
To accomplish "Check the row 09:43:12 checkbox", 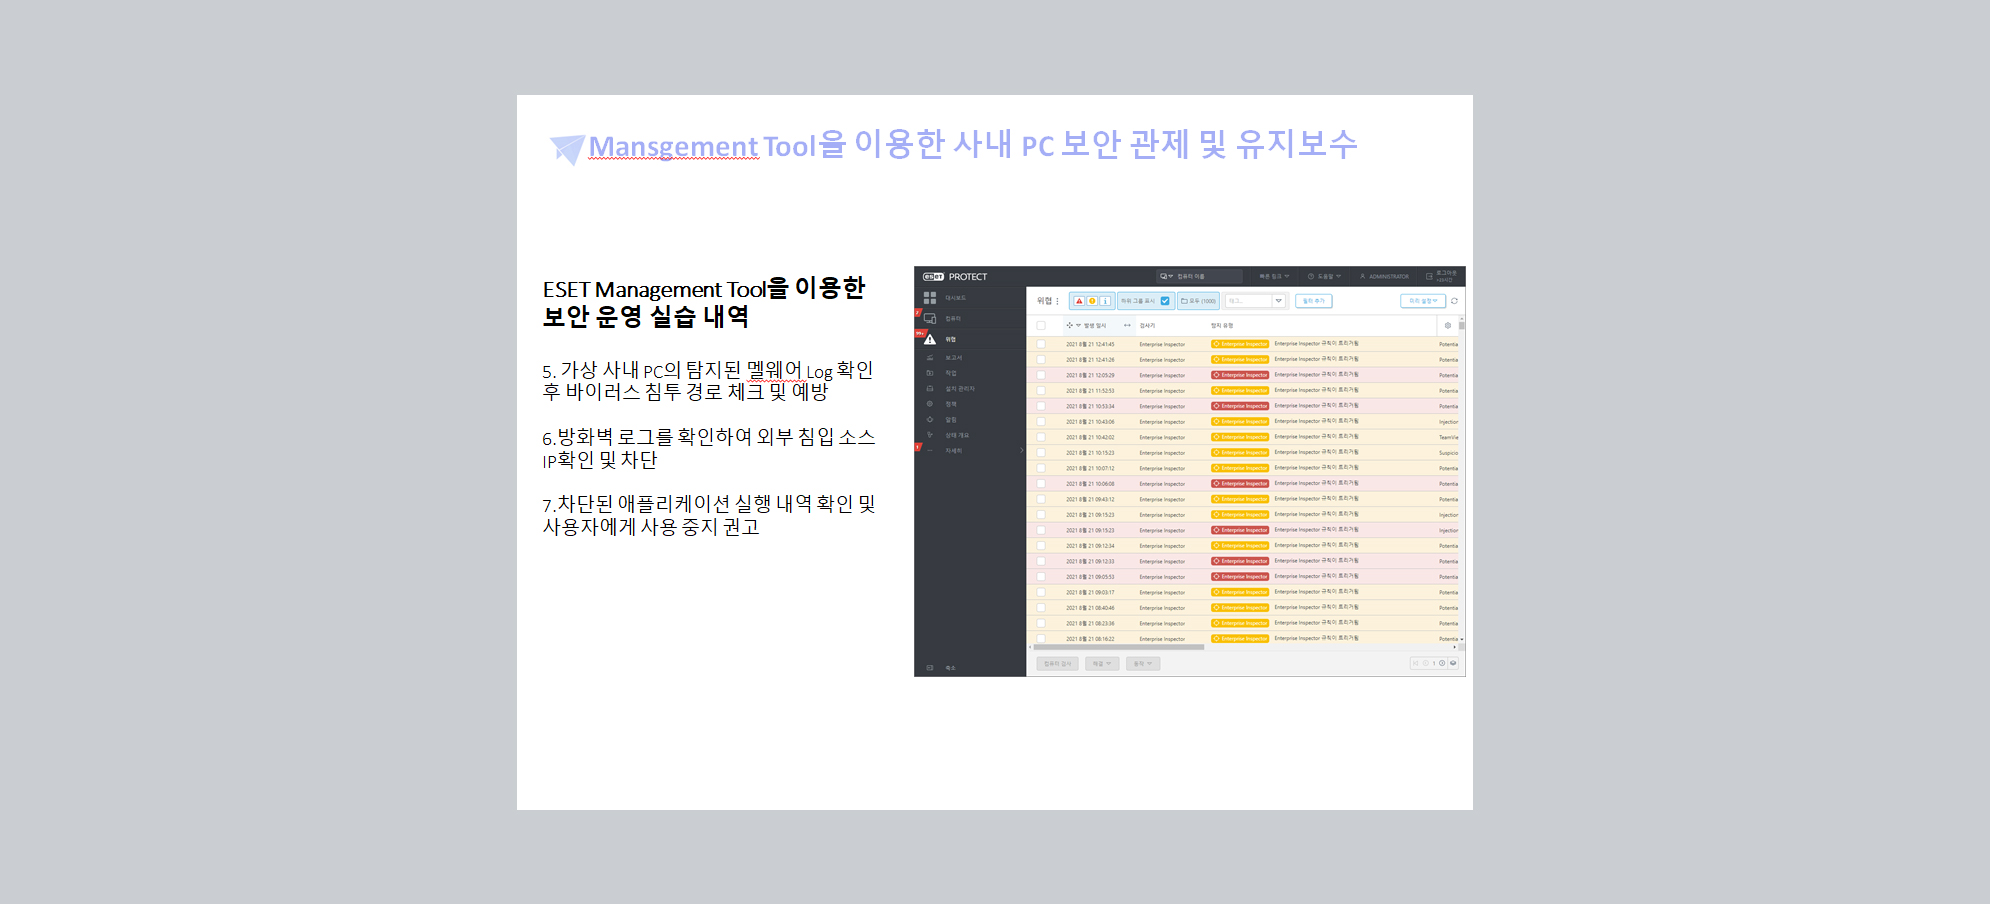I will pos(1041,499).
